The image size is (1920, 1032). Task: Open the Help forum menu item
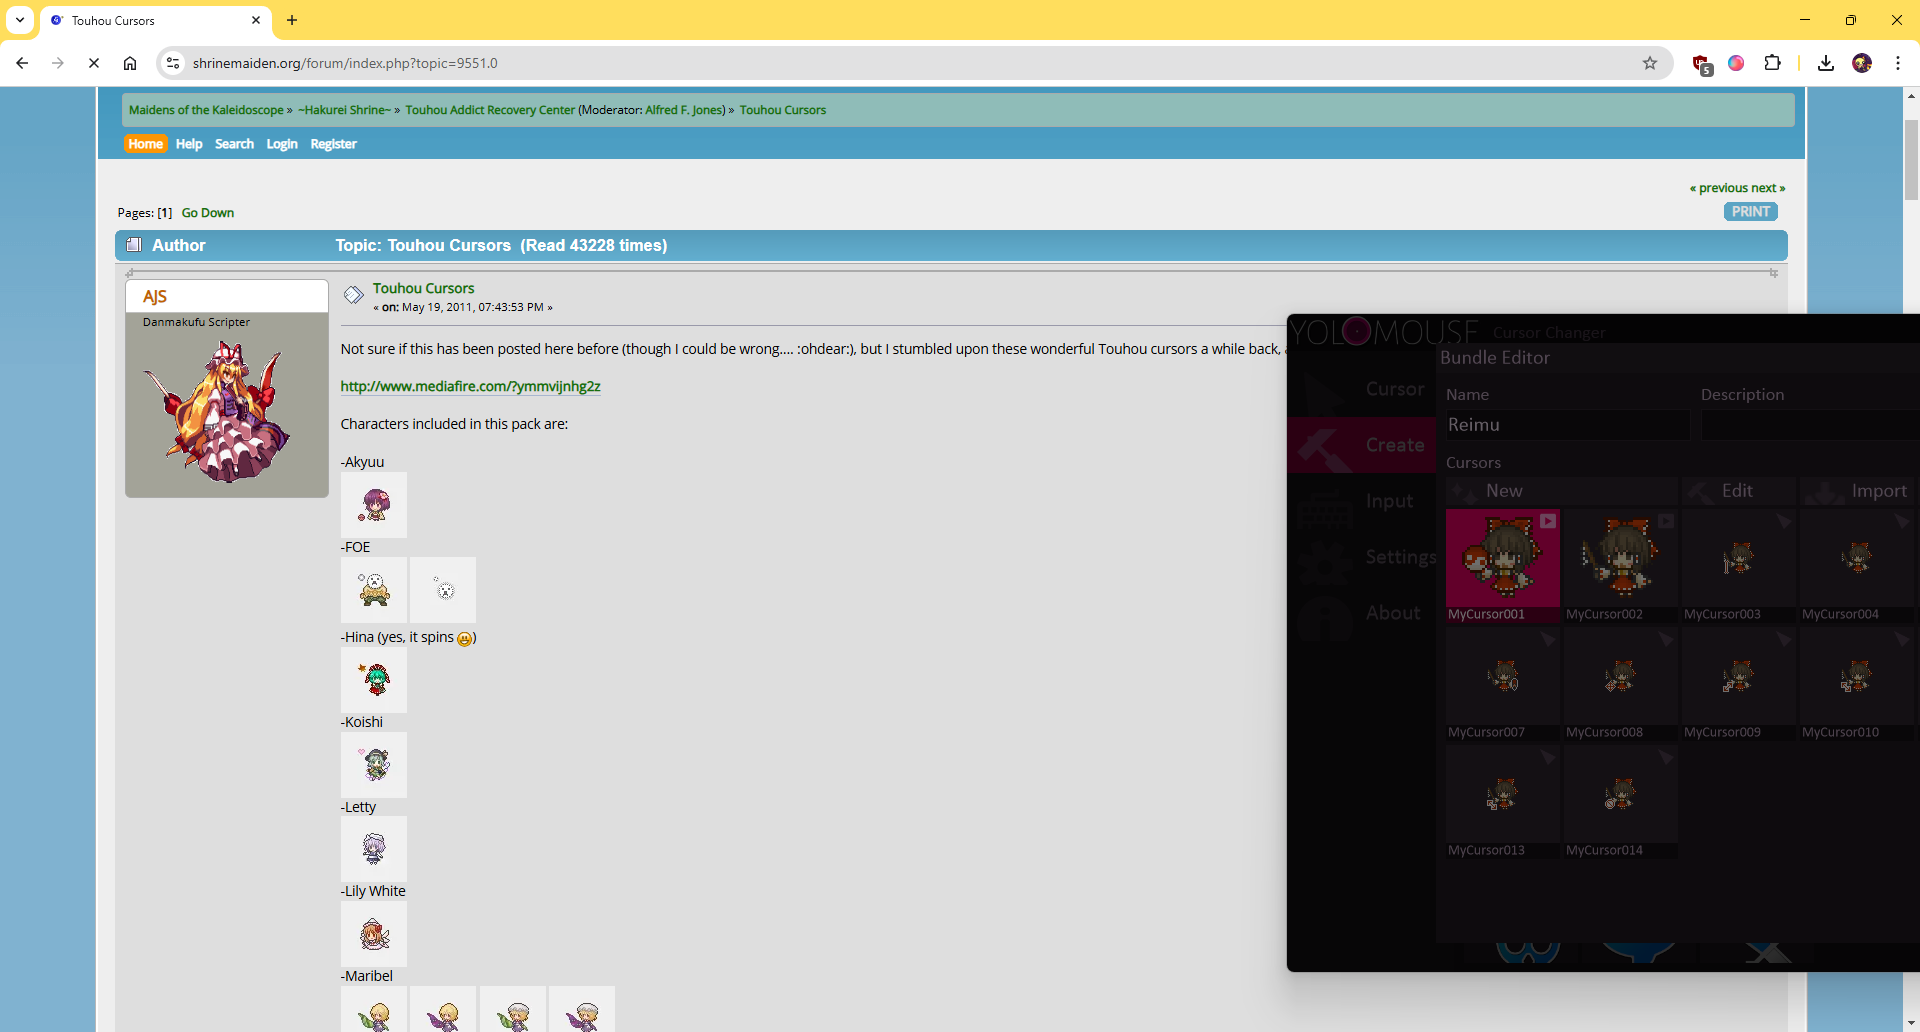pos(189,144)
